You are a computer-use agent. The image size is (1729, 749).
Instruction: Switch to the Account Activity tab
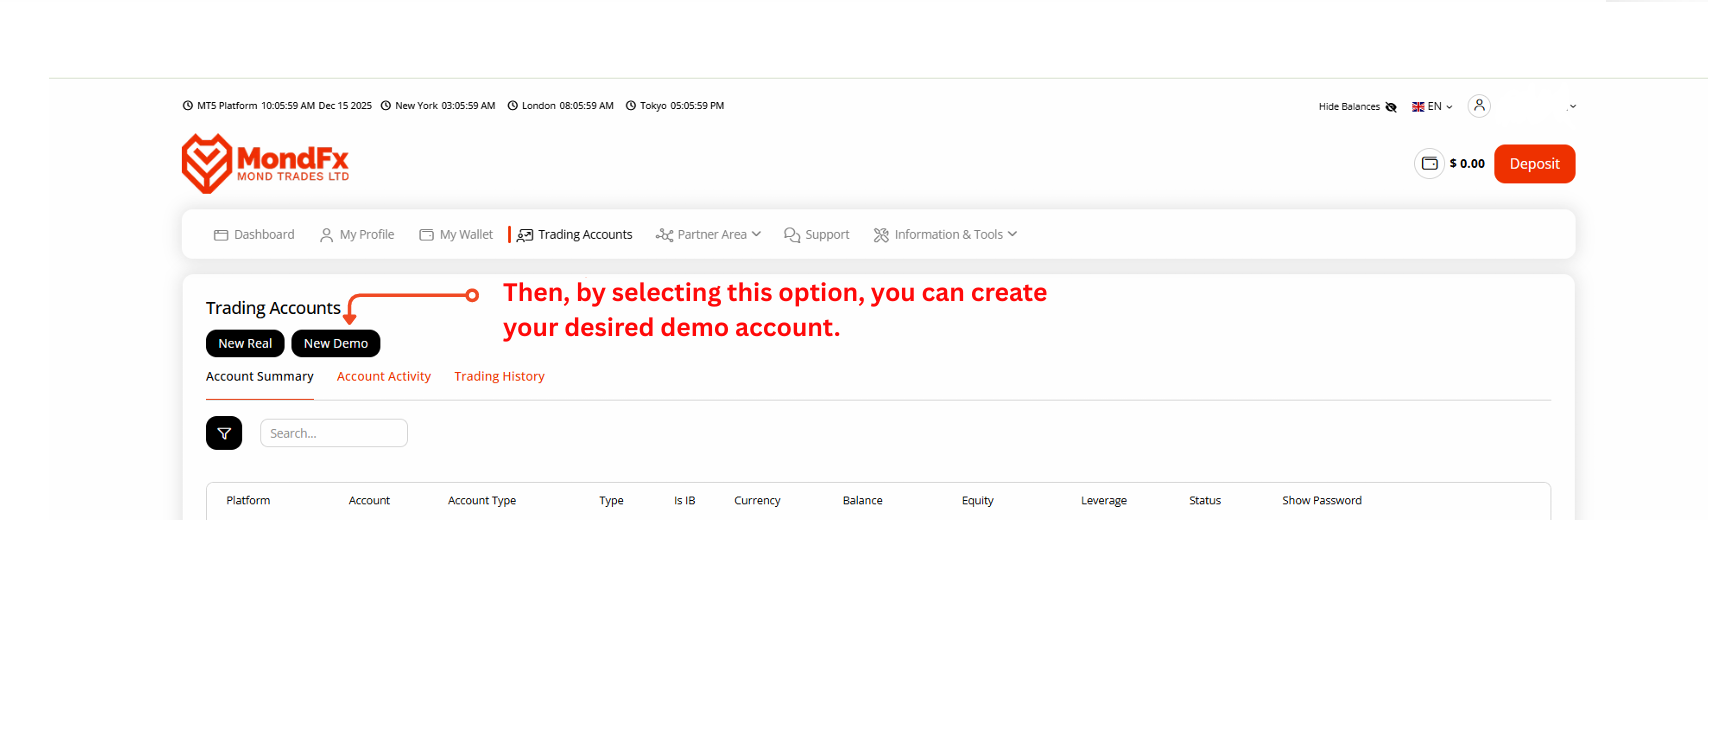(x=383, y=377)
